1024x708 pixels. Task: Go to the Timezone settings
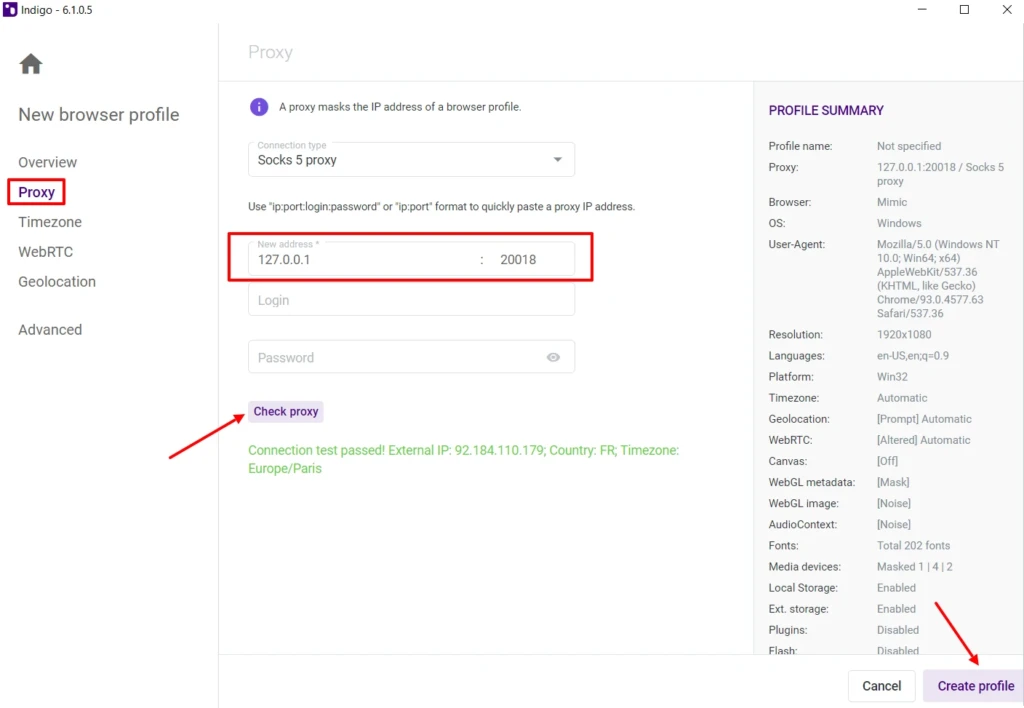pos(50,222)
